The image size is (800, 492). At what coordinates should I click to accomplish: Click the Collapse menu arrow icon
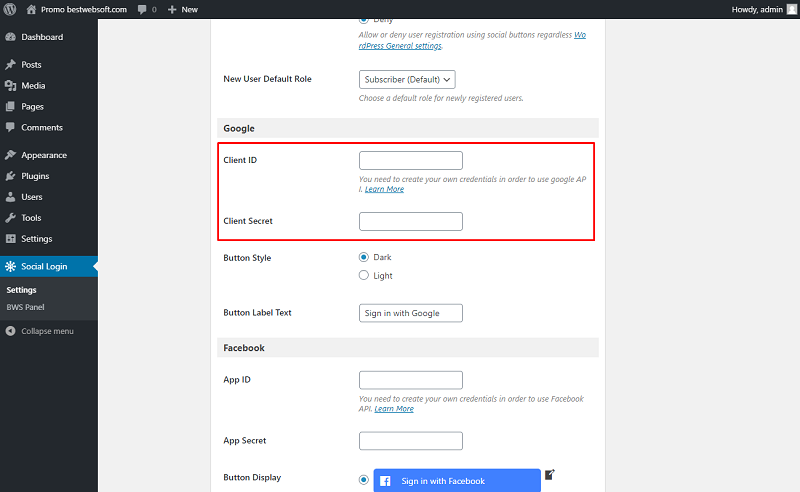10,331
